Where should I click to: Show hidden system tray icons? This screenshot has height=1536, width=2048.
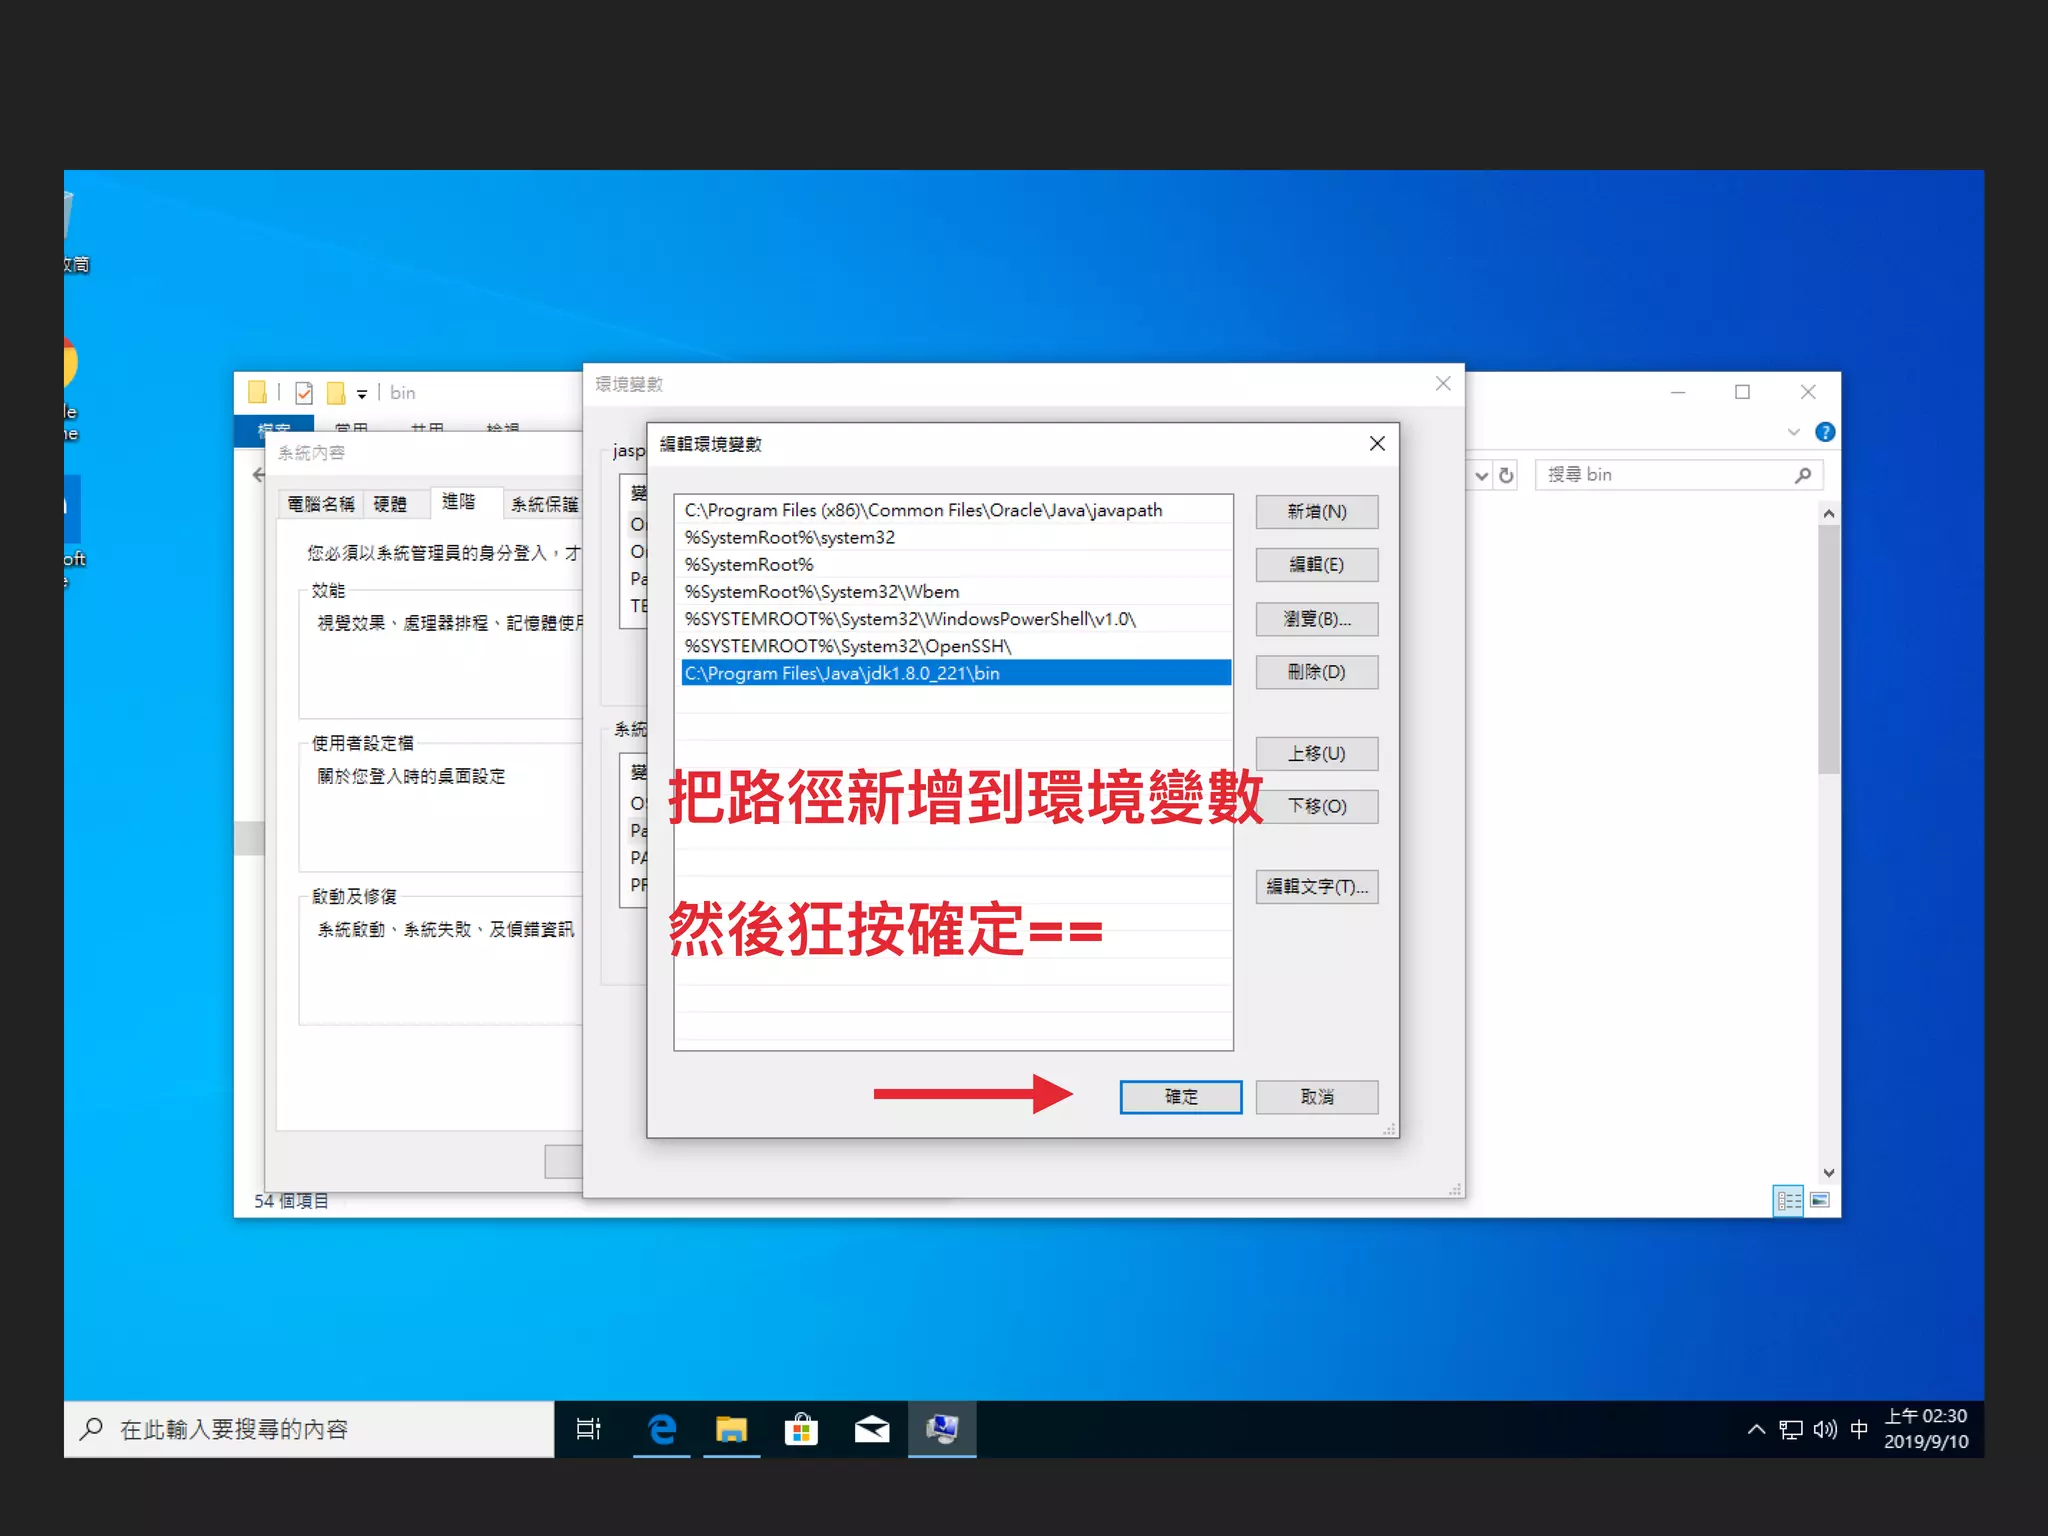click(1756, 1429)
